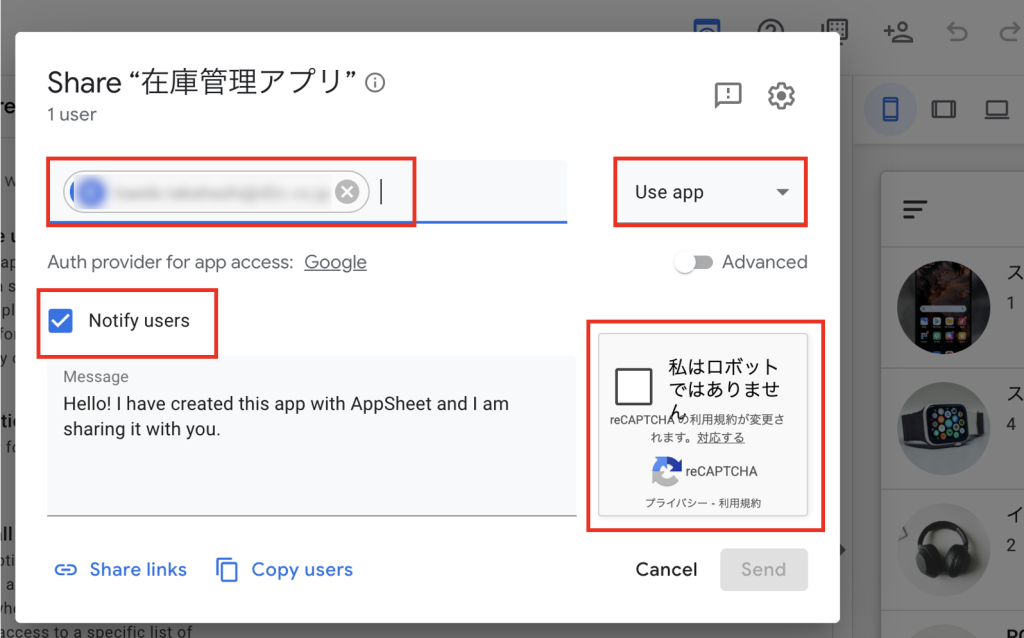Click the send feedback icon

click(728, 95)
